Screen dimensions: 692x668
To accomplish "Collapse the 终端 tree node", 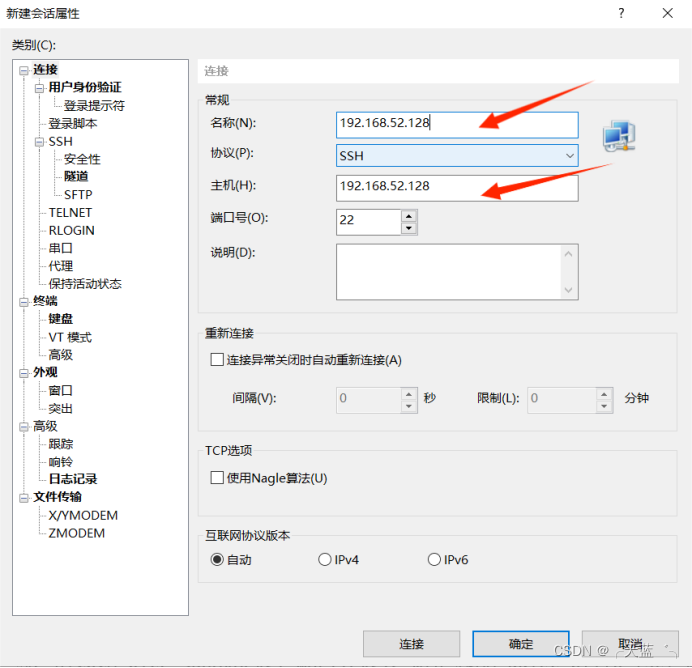I will (x=24, y=302).
